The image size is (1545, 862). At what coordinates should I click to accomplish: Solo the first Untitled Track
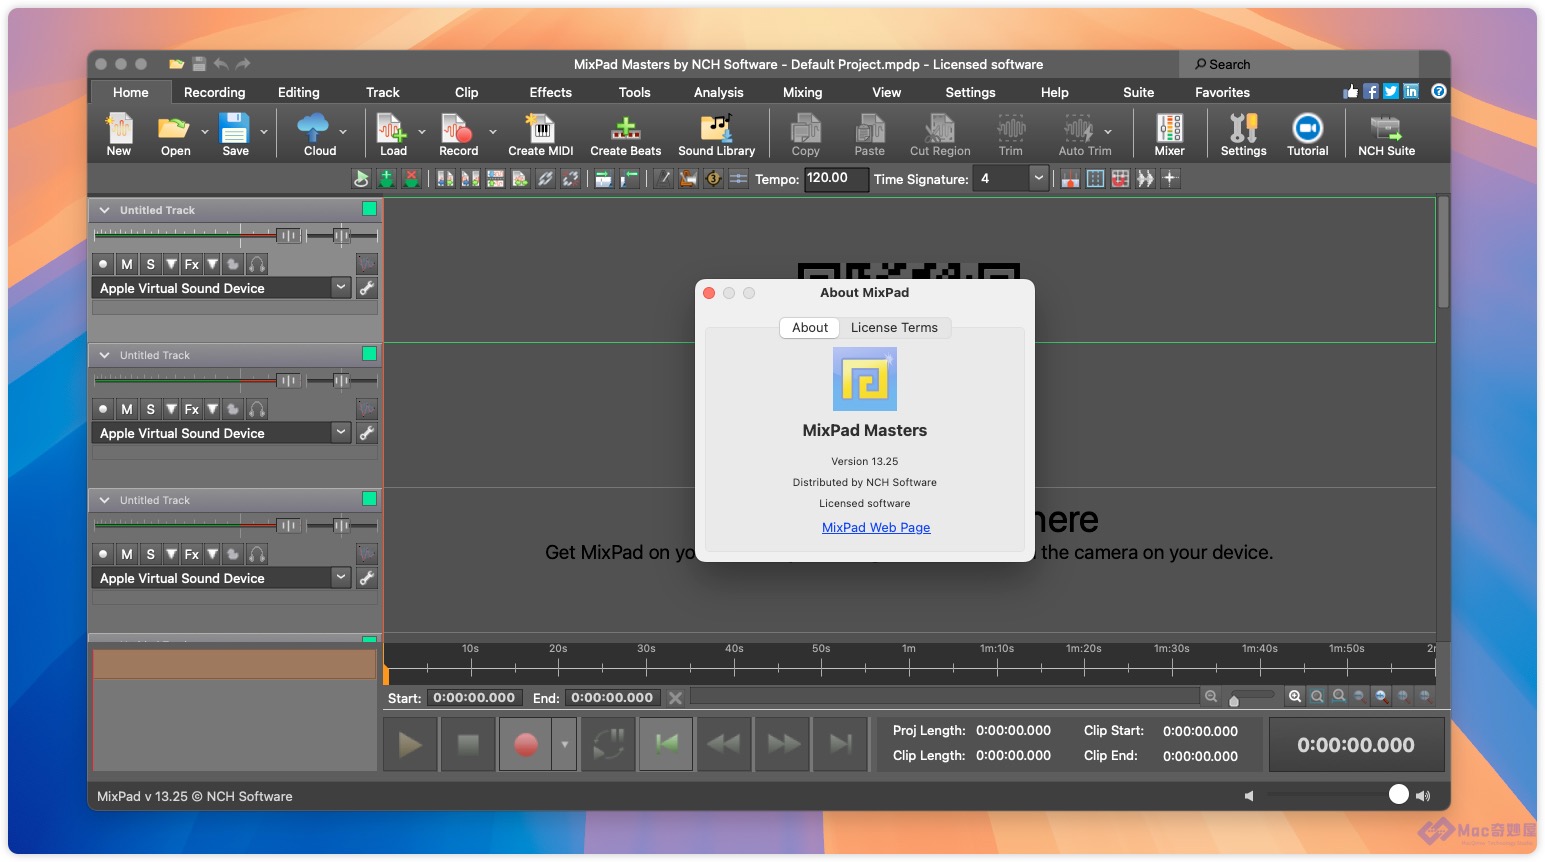pos(150,264)
